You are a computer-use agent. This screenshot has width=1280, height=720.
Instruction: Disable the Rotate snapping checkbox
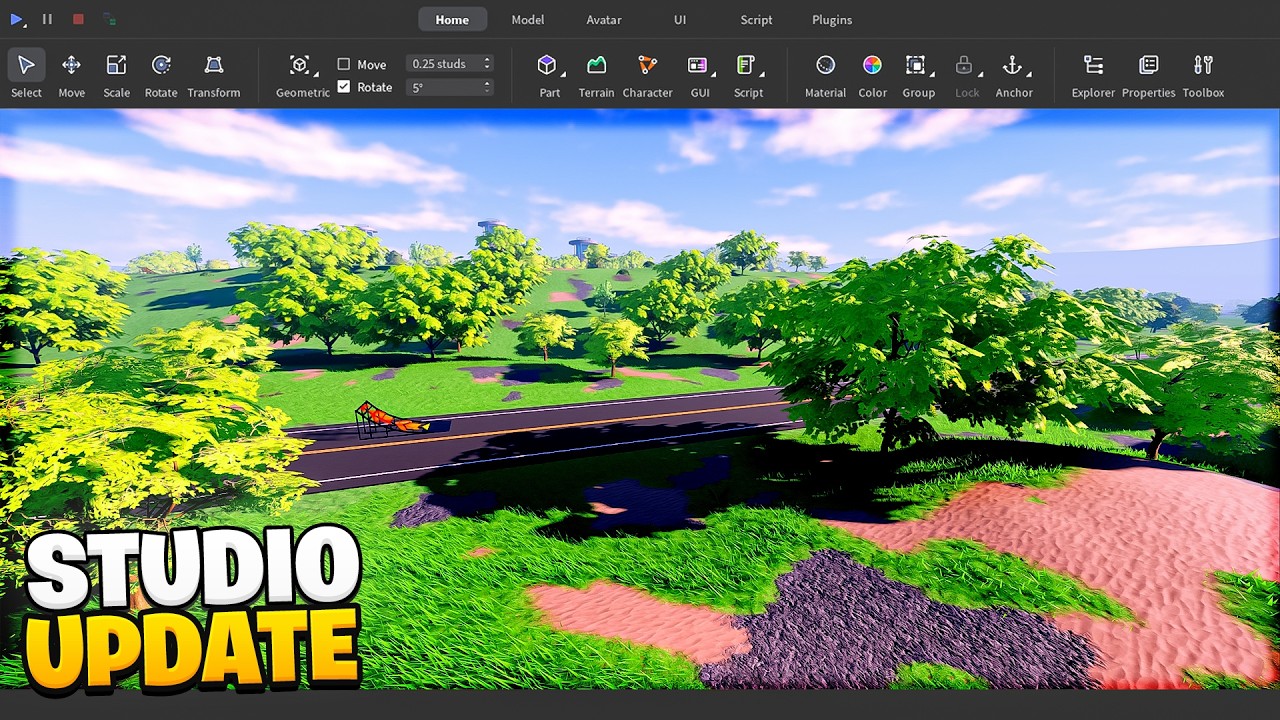(x=344, y=87)
